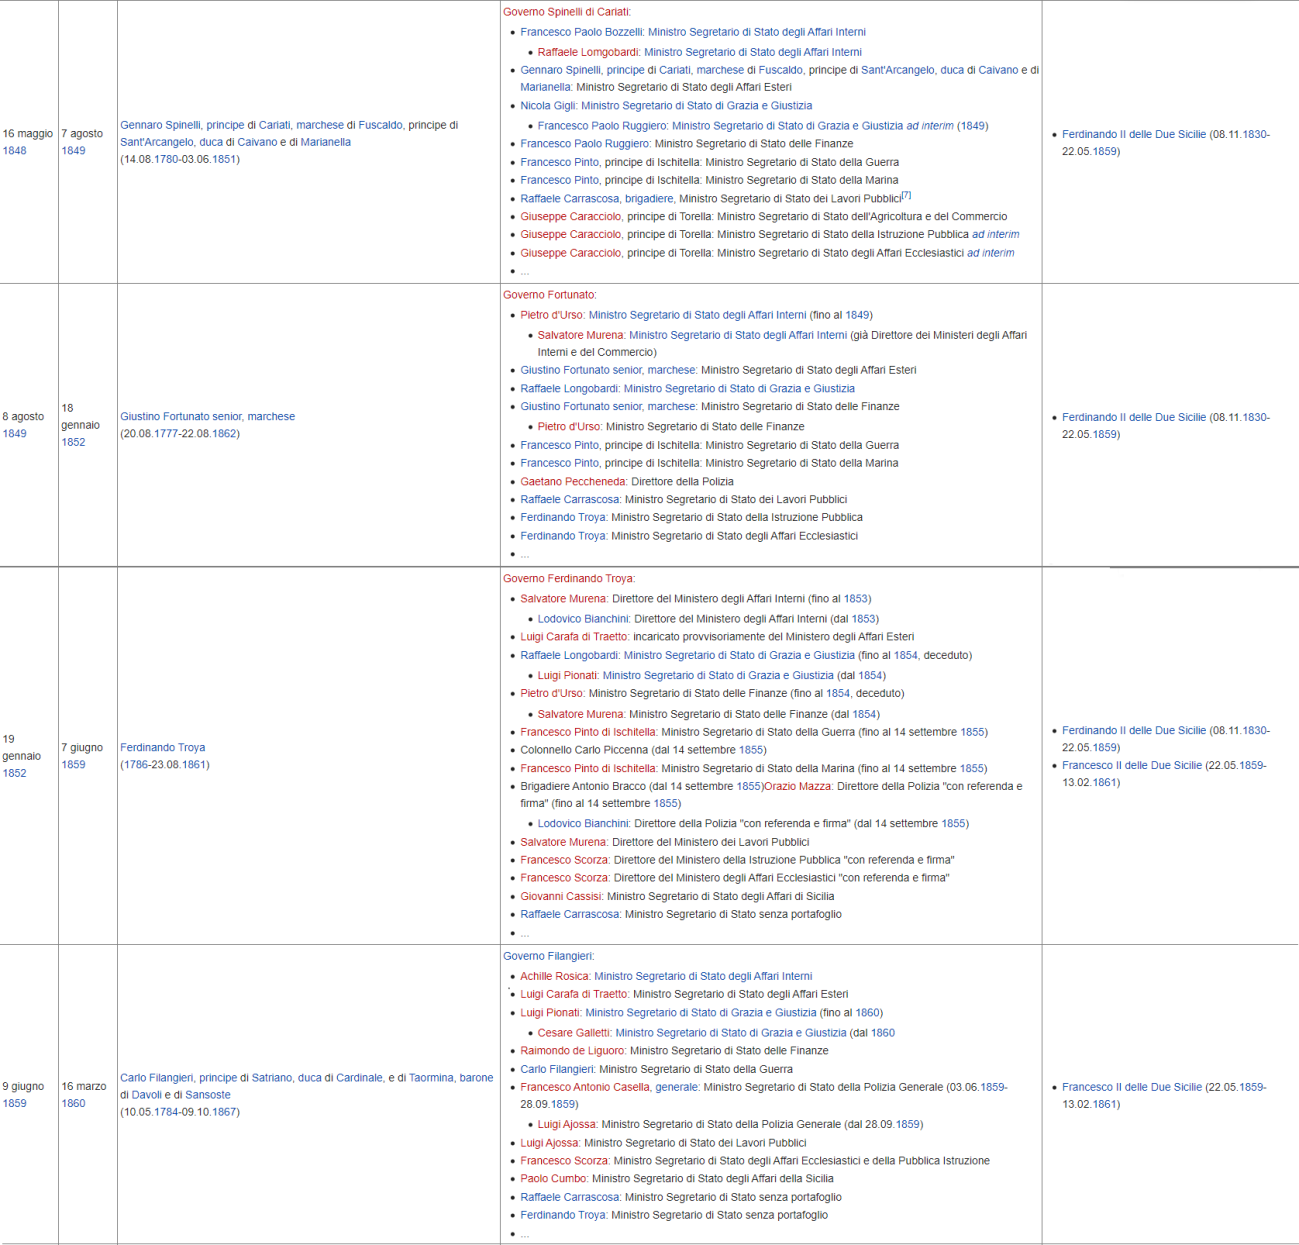Open footnote reference number 7
Image resolution: width=1299 pixels, height=1245 pixels.
pos(906,195)
